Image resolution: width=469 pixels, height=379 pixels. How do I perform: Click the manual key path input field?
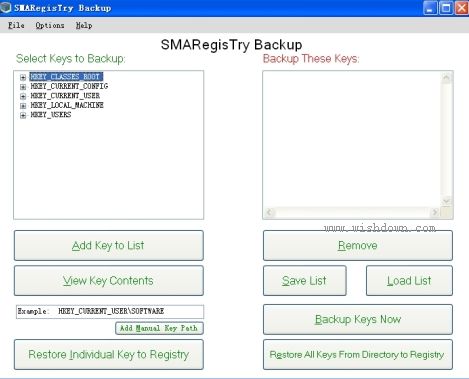[110, 312]
